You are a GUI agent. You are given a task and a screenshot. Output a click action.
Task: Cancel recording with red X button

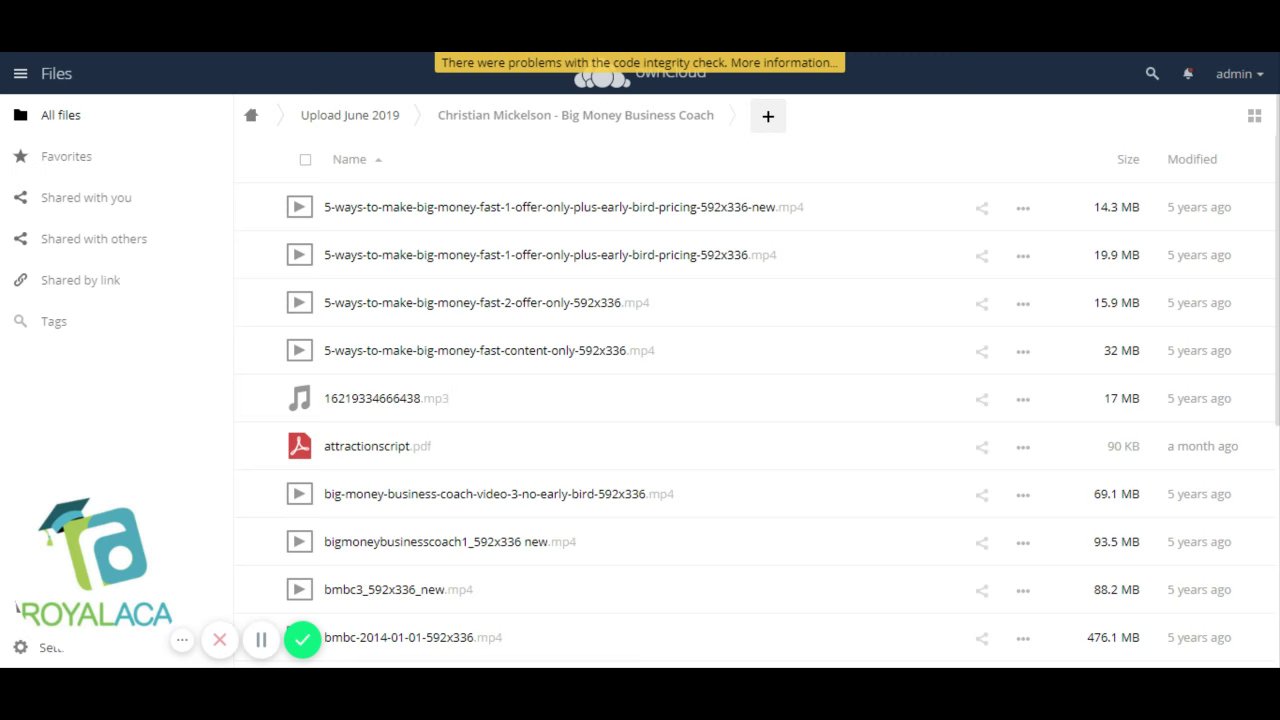[x=220, y=640]
